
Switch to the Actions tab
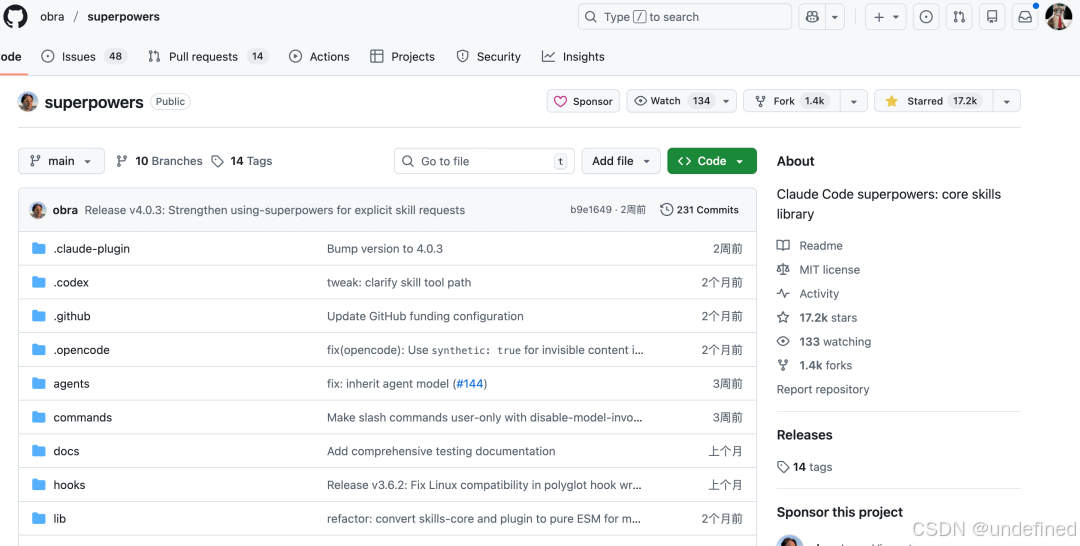point(319,56)
